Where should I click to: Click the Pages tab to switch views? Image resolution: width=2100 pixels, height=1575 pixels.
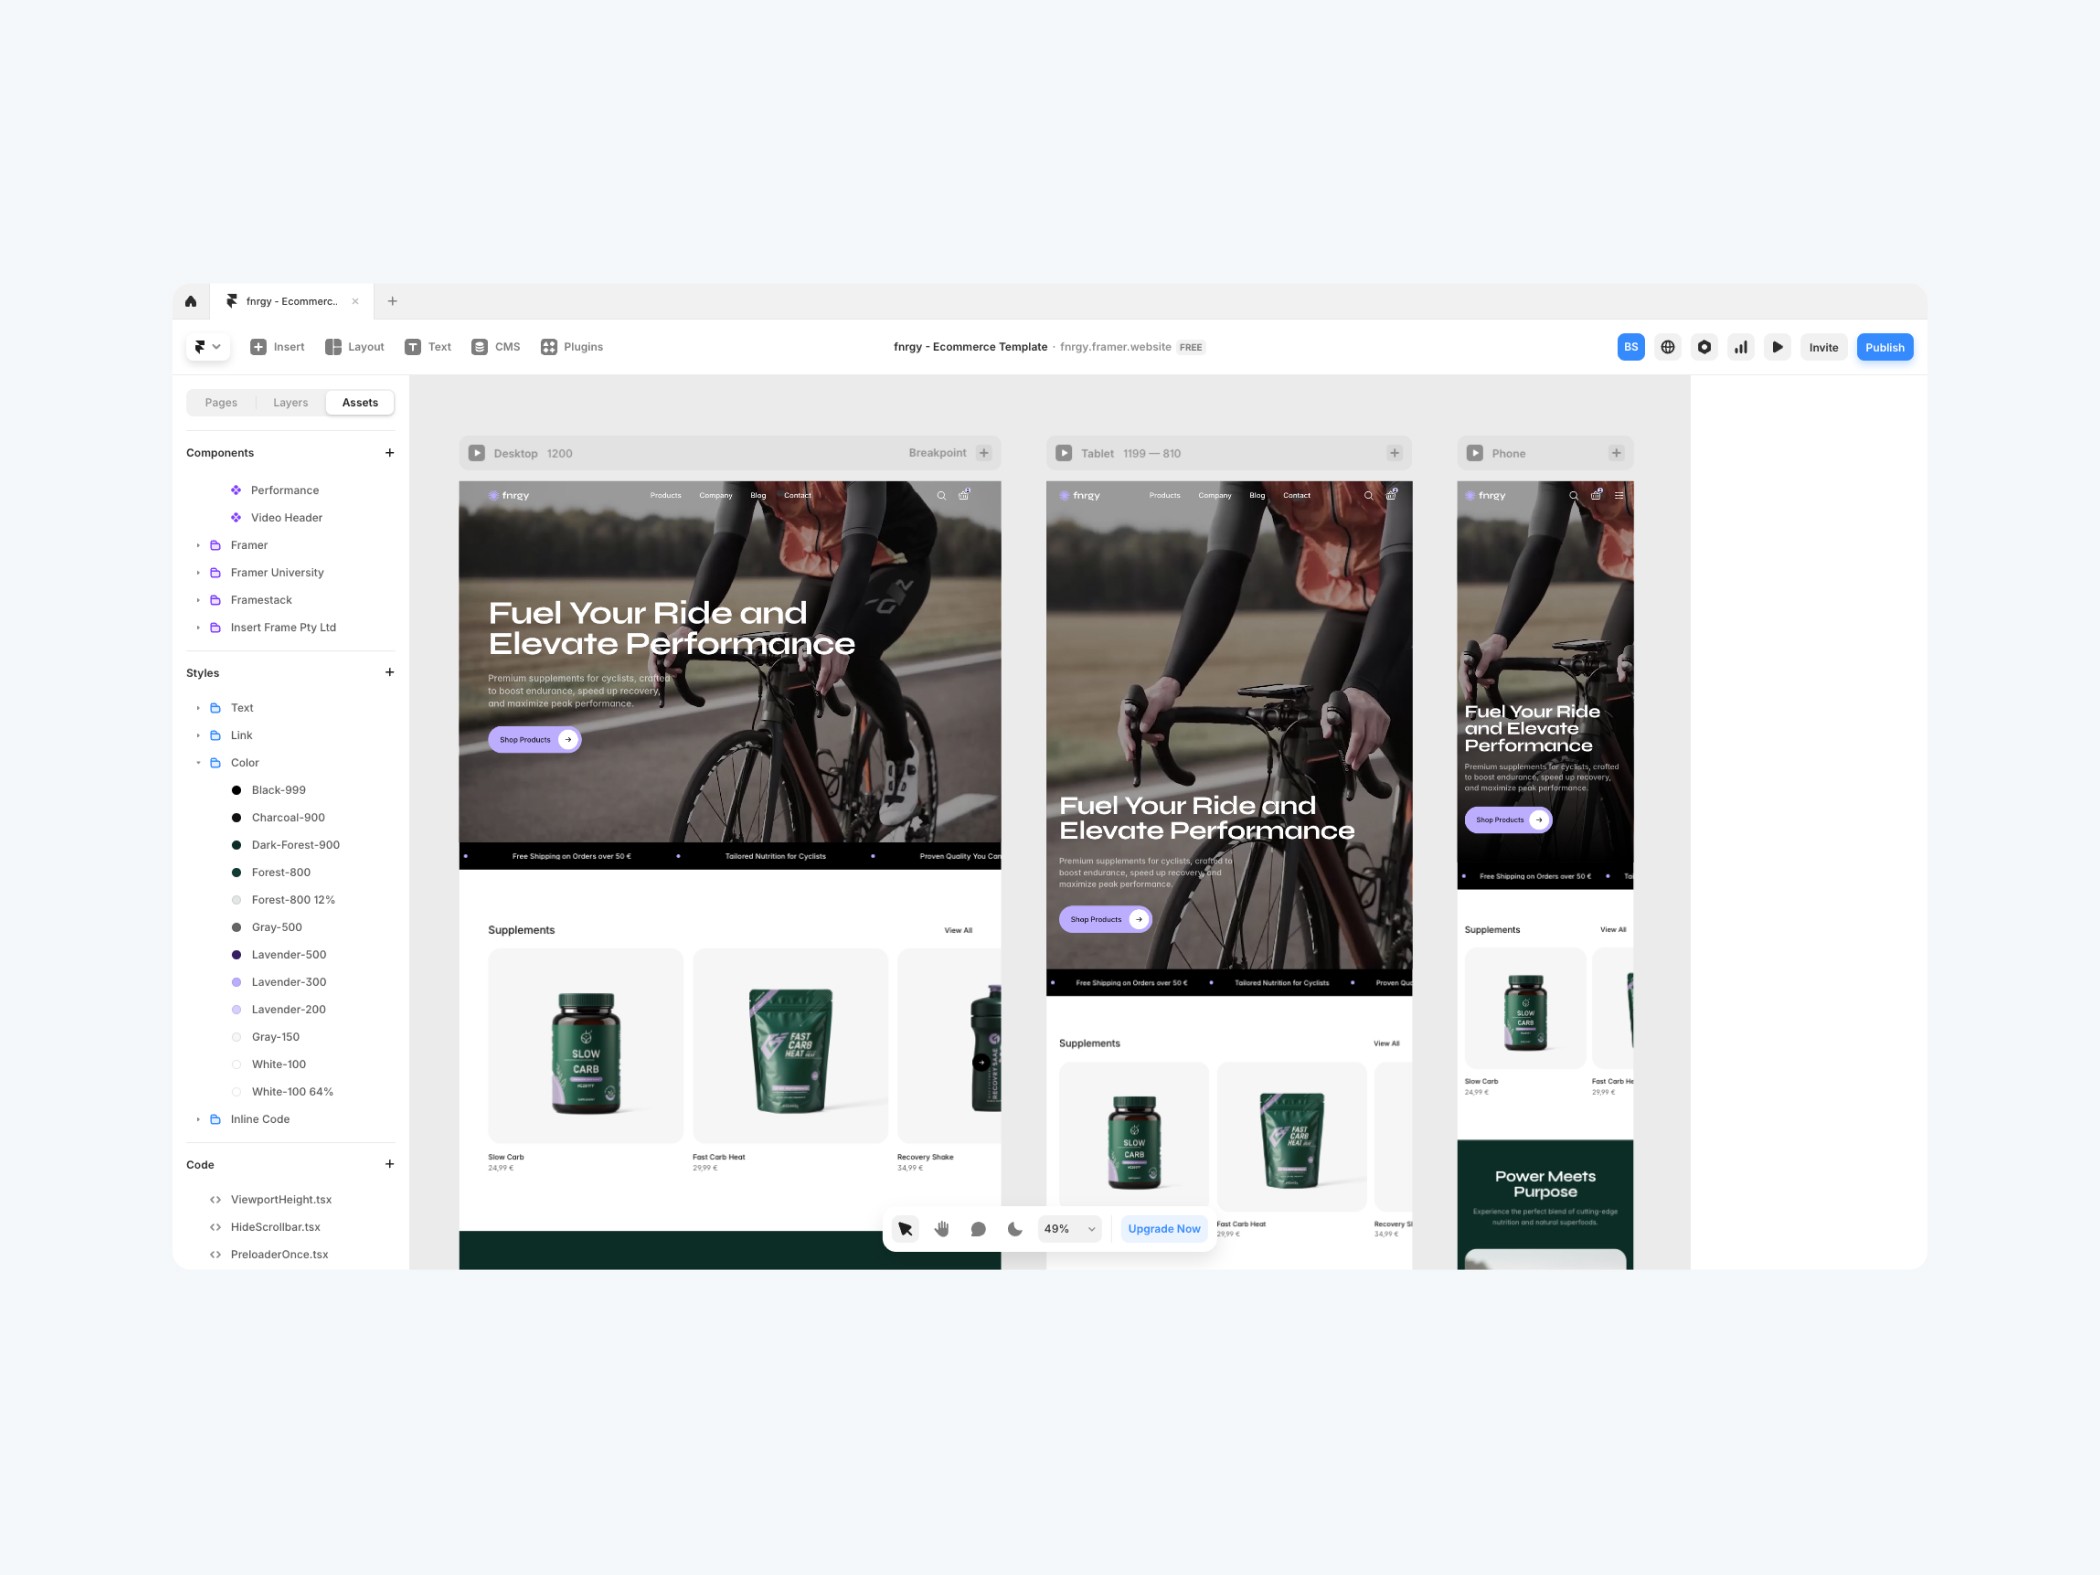pyautogui.click(x=220, y=402)
